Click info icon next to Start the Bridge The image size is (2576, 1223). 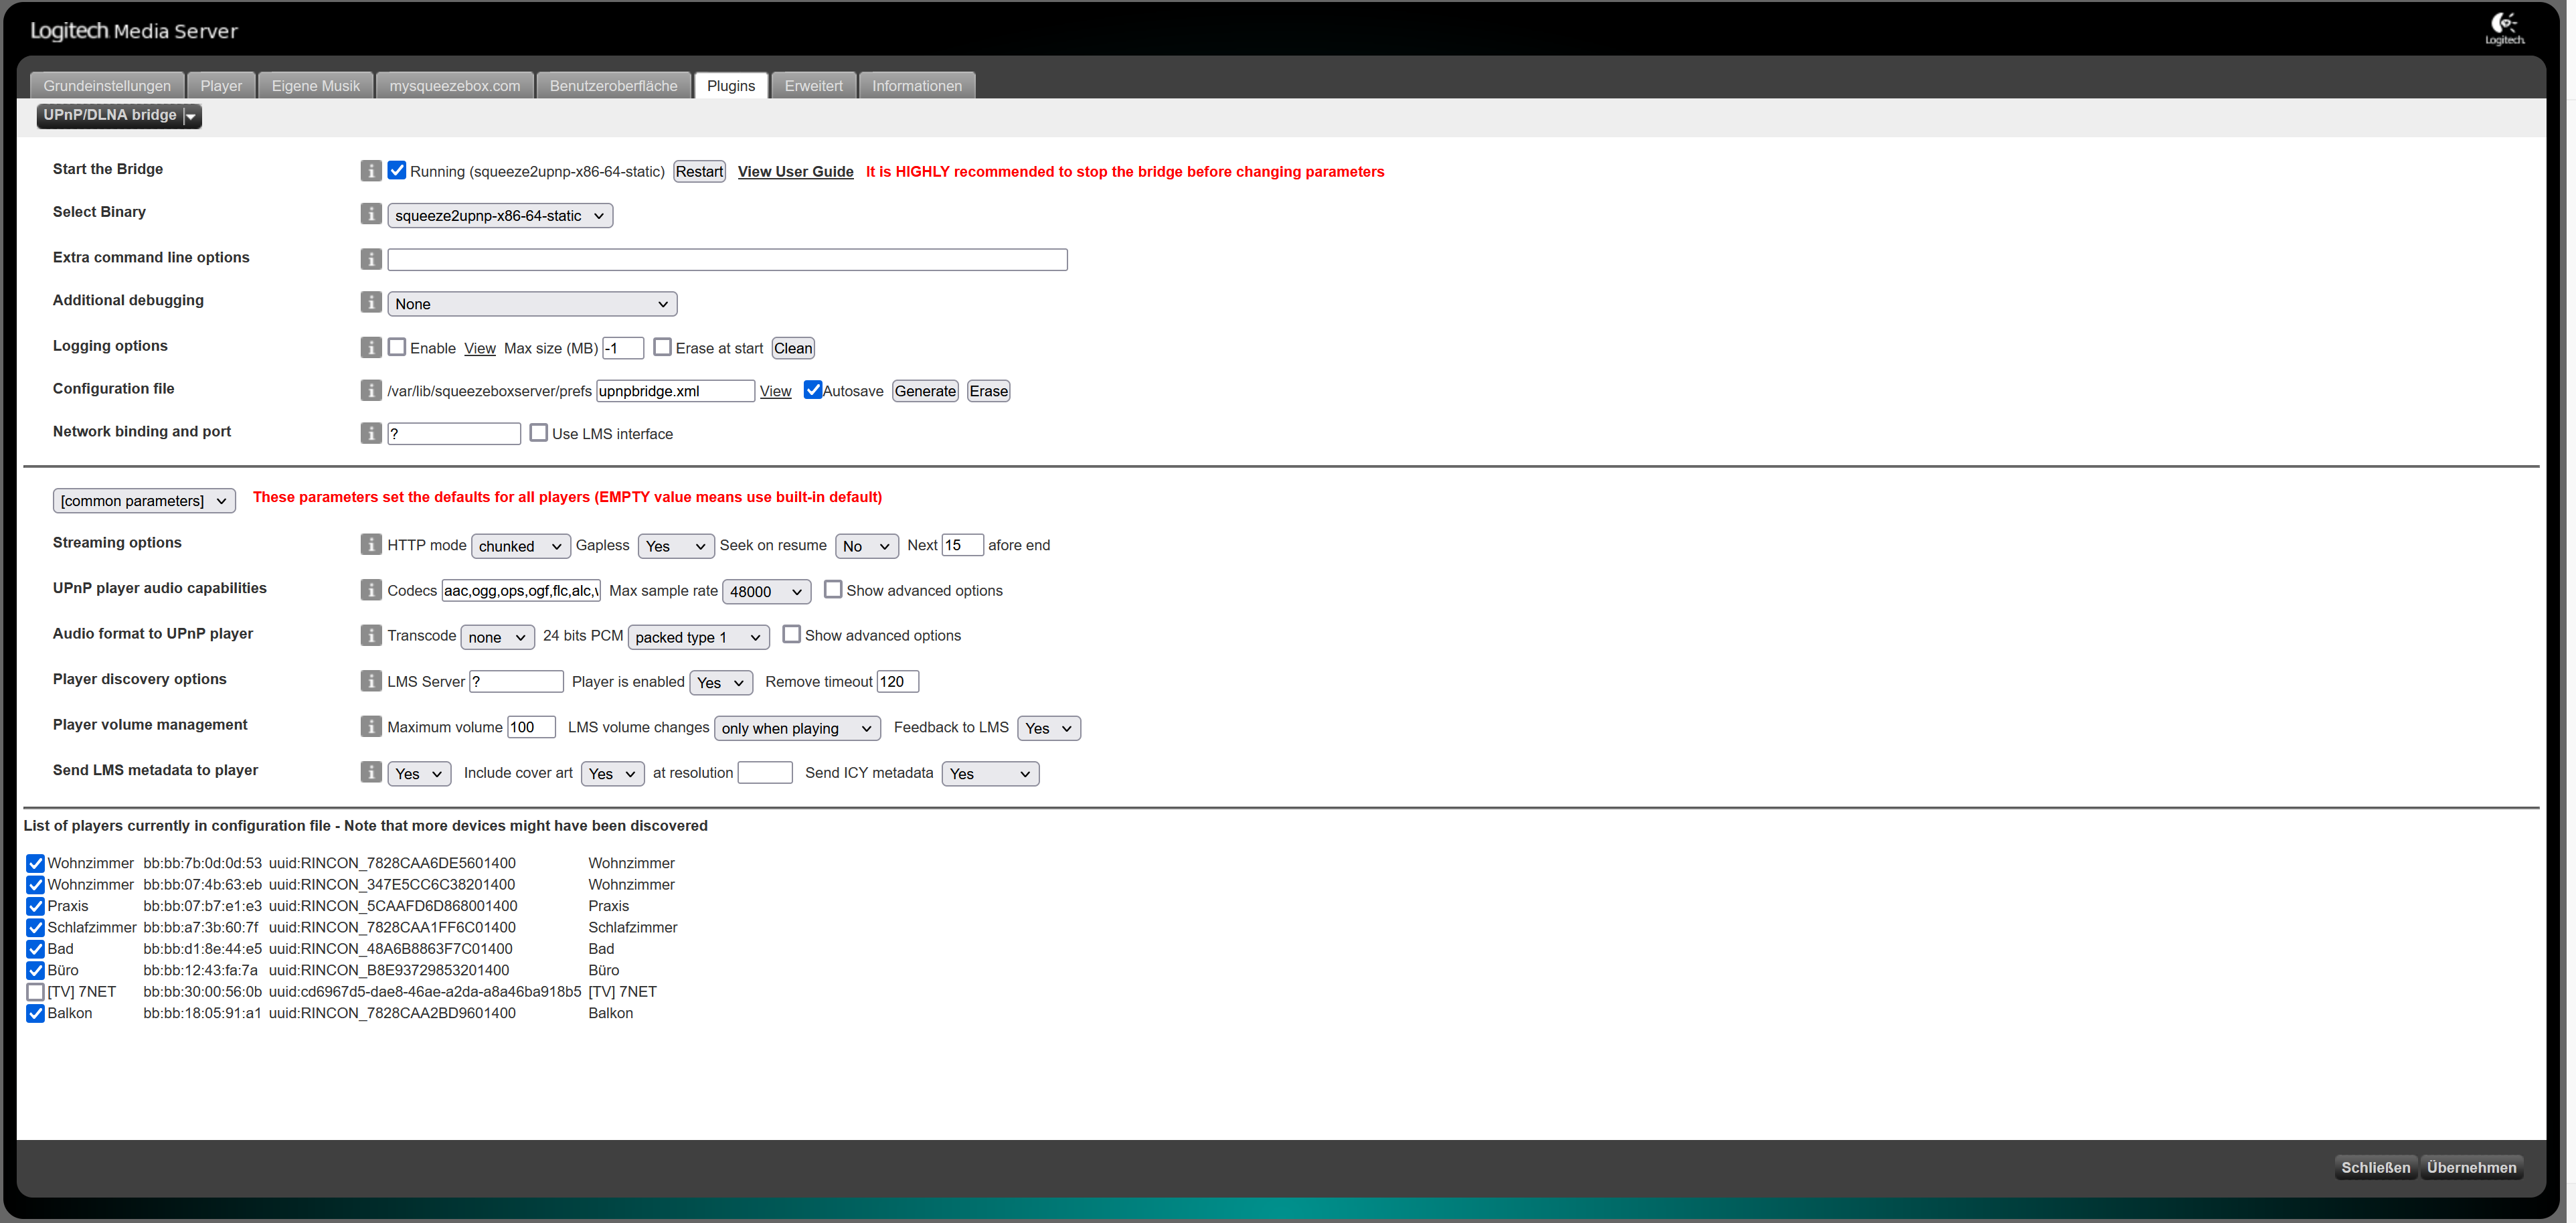(371, 171)
